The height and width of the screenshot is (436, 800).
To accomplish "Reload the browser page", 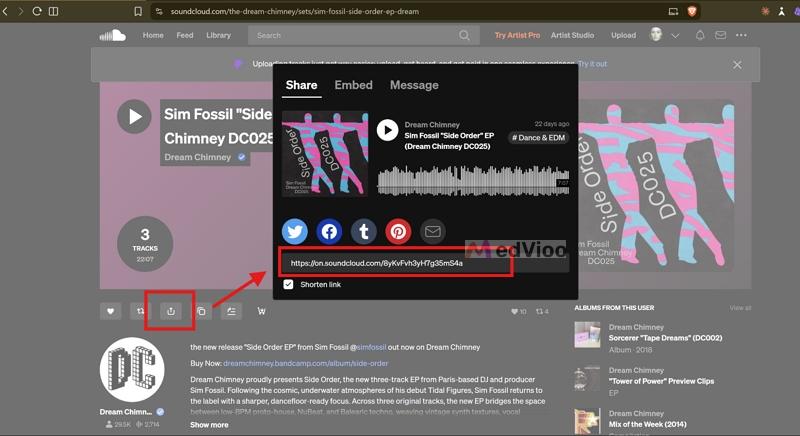I will tap(37, 11).
